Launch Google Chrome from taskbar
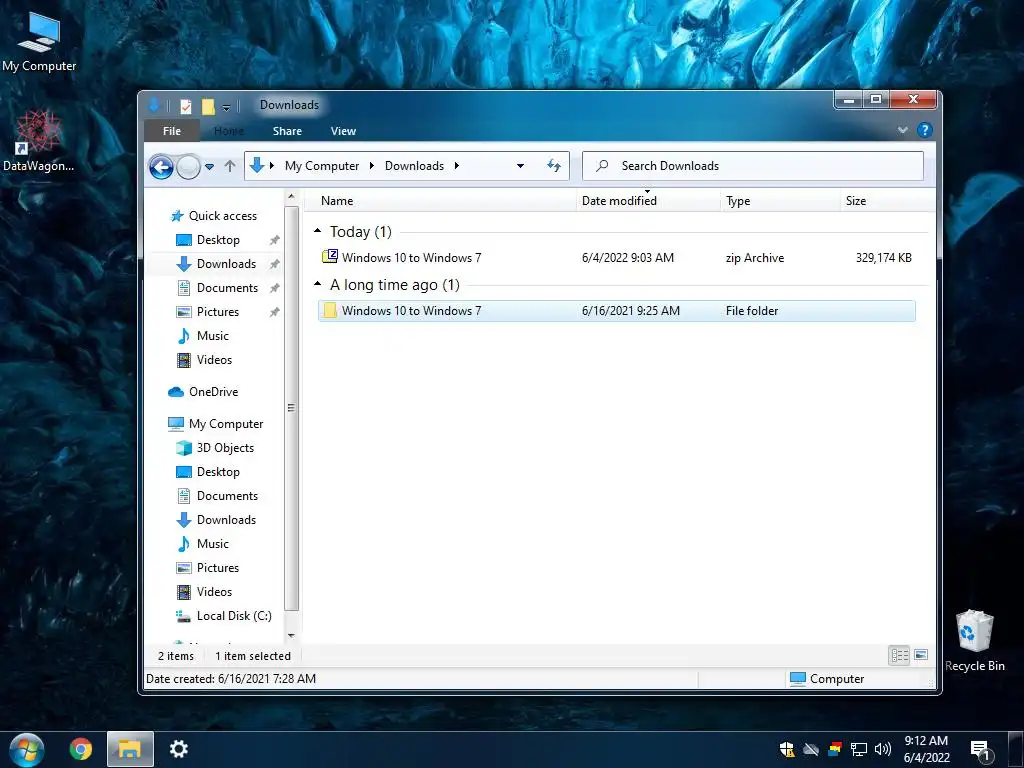The image size is (1024, 768). [81, 749]
